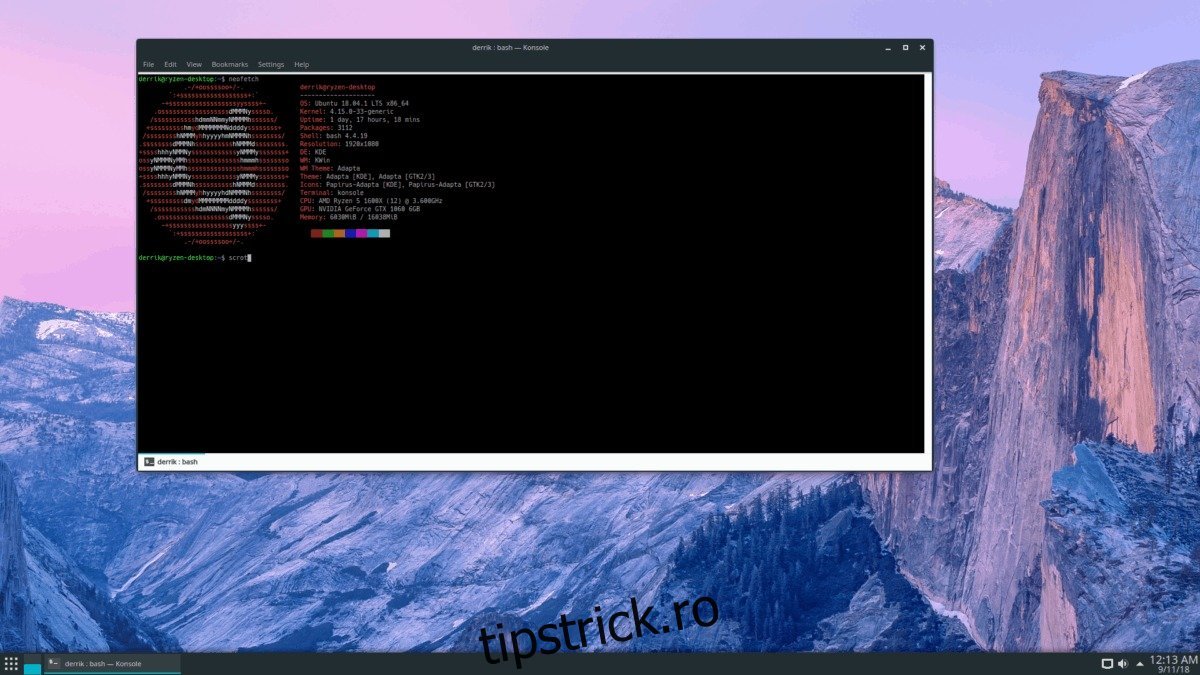Click the Konsole icon in the taskbar entry
The image size is (1200, 675).
point(51,663)
